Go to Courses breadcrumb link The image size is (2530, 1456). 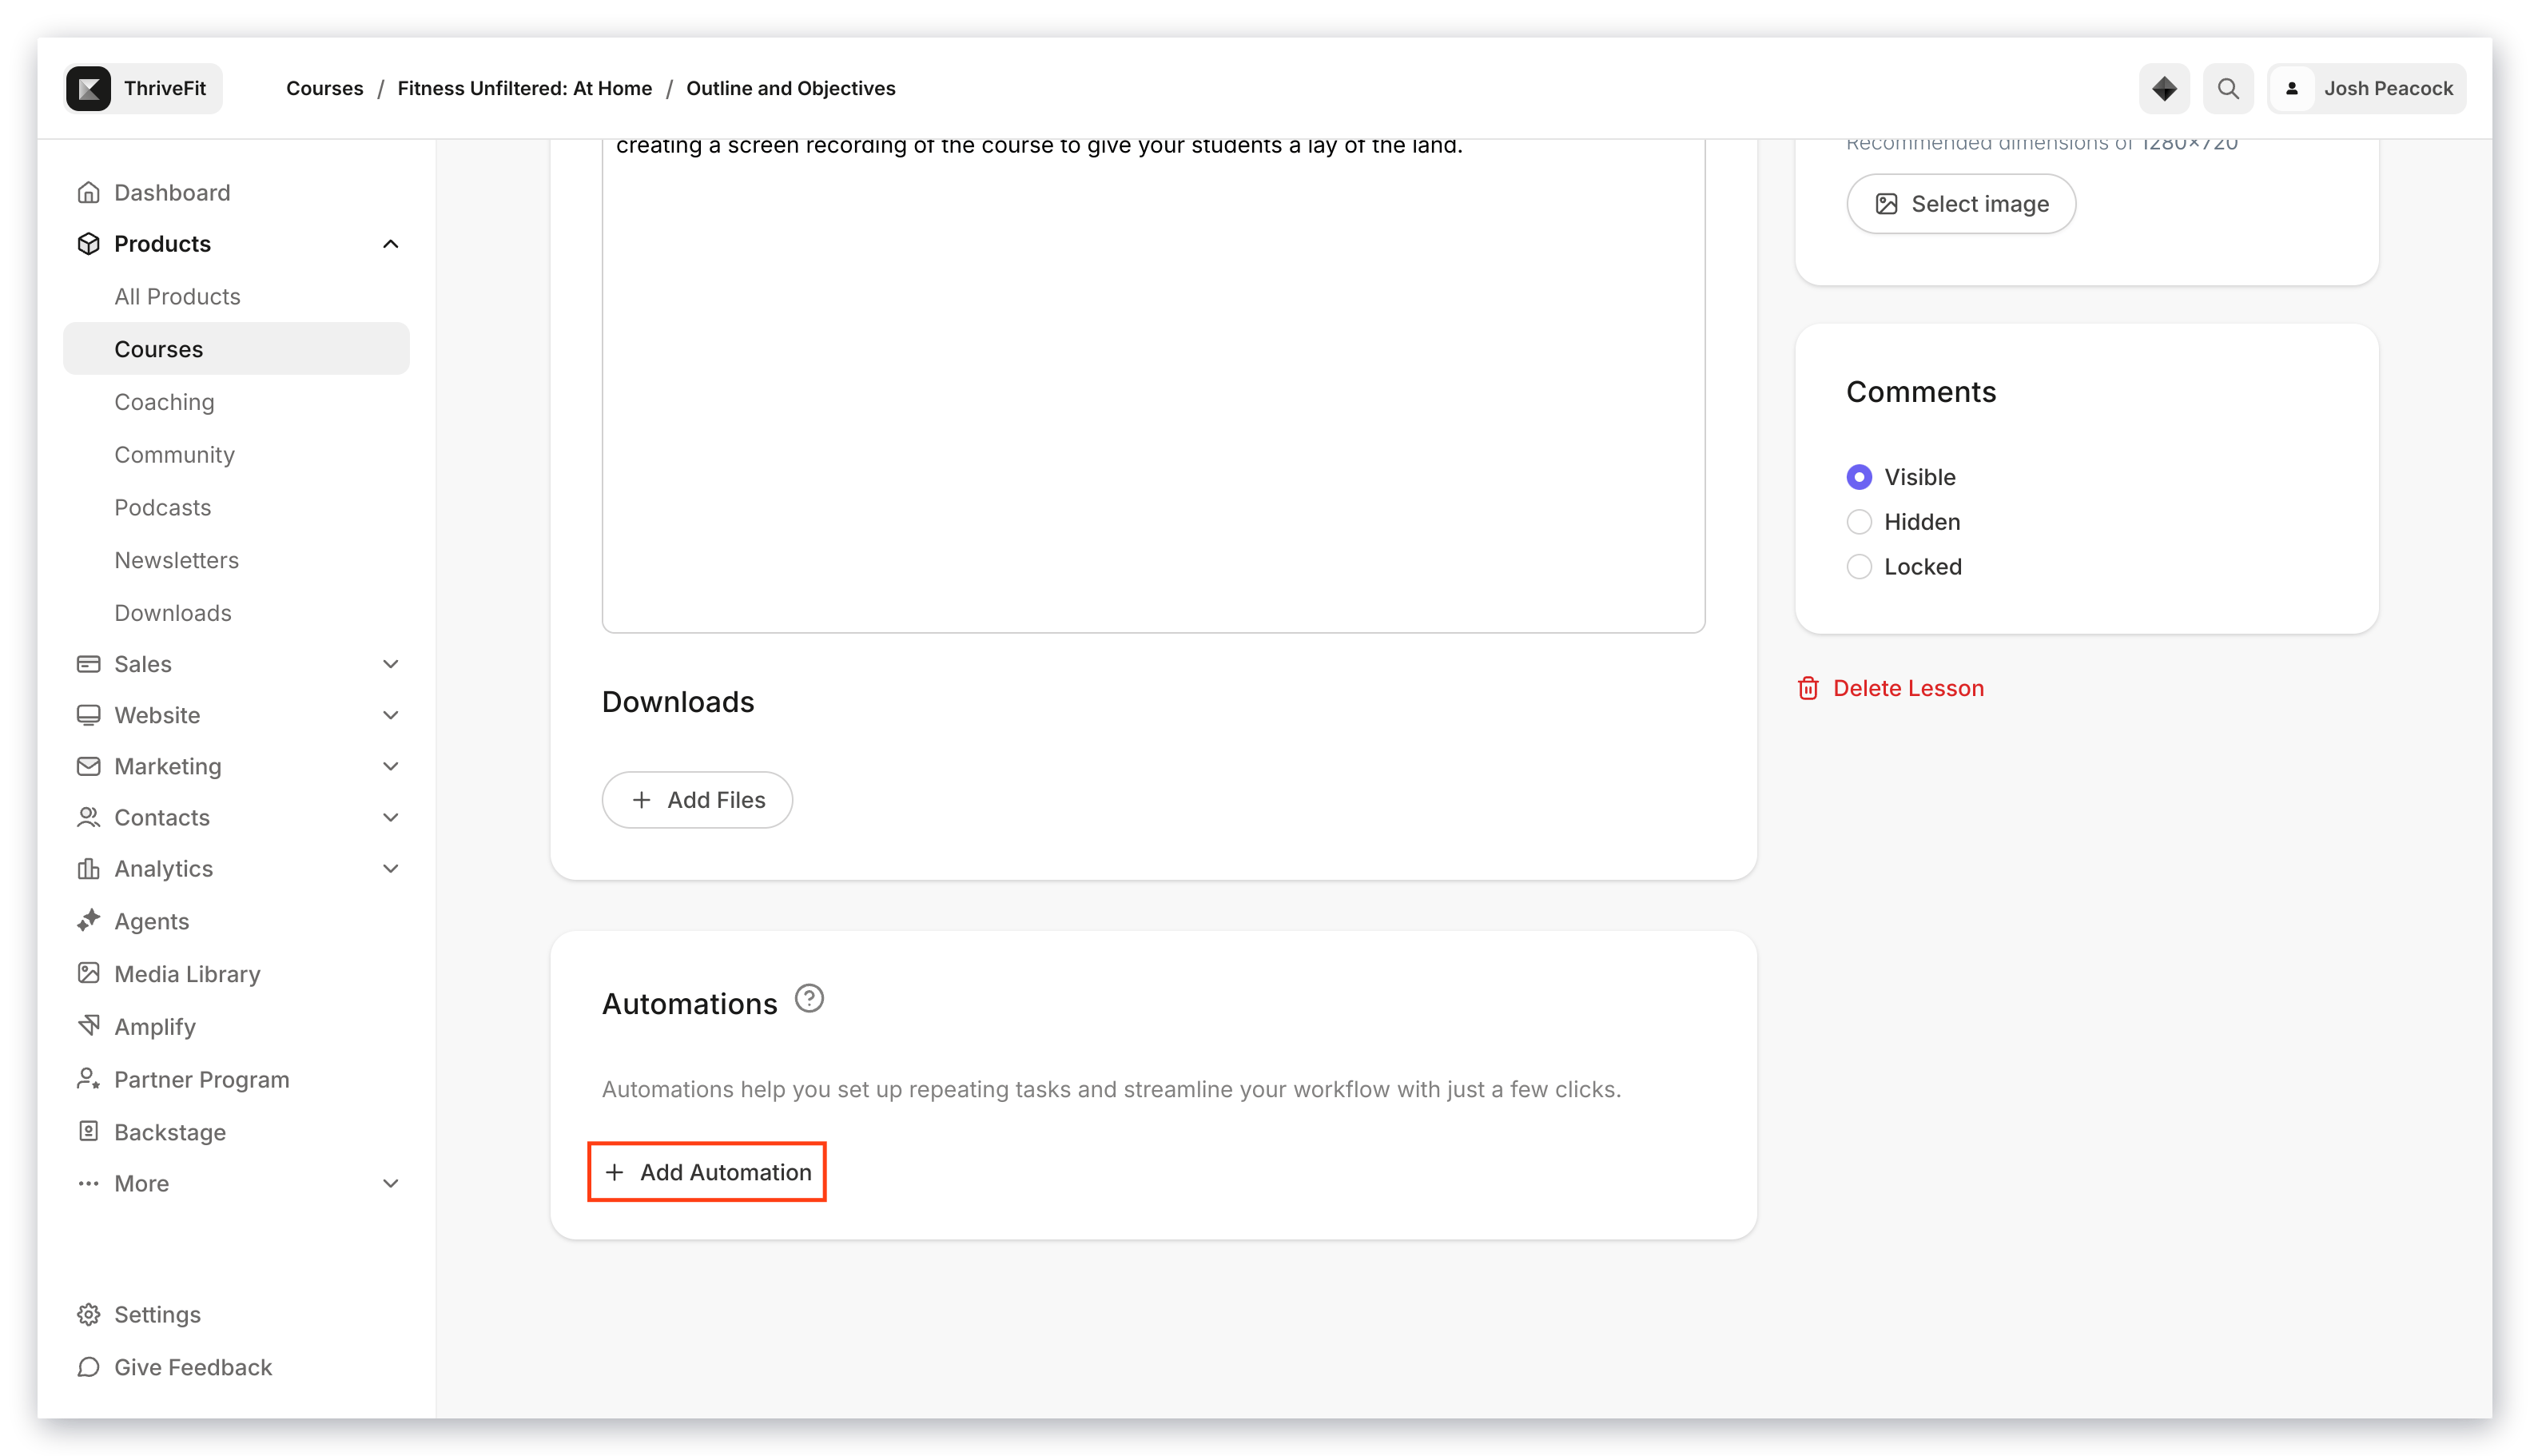(x=325, y=88)
